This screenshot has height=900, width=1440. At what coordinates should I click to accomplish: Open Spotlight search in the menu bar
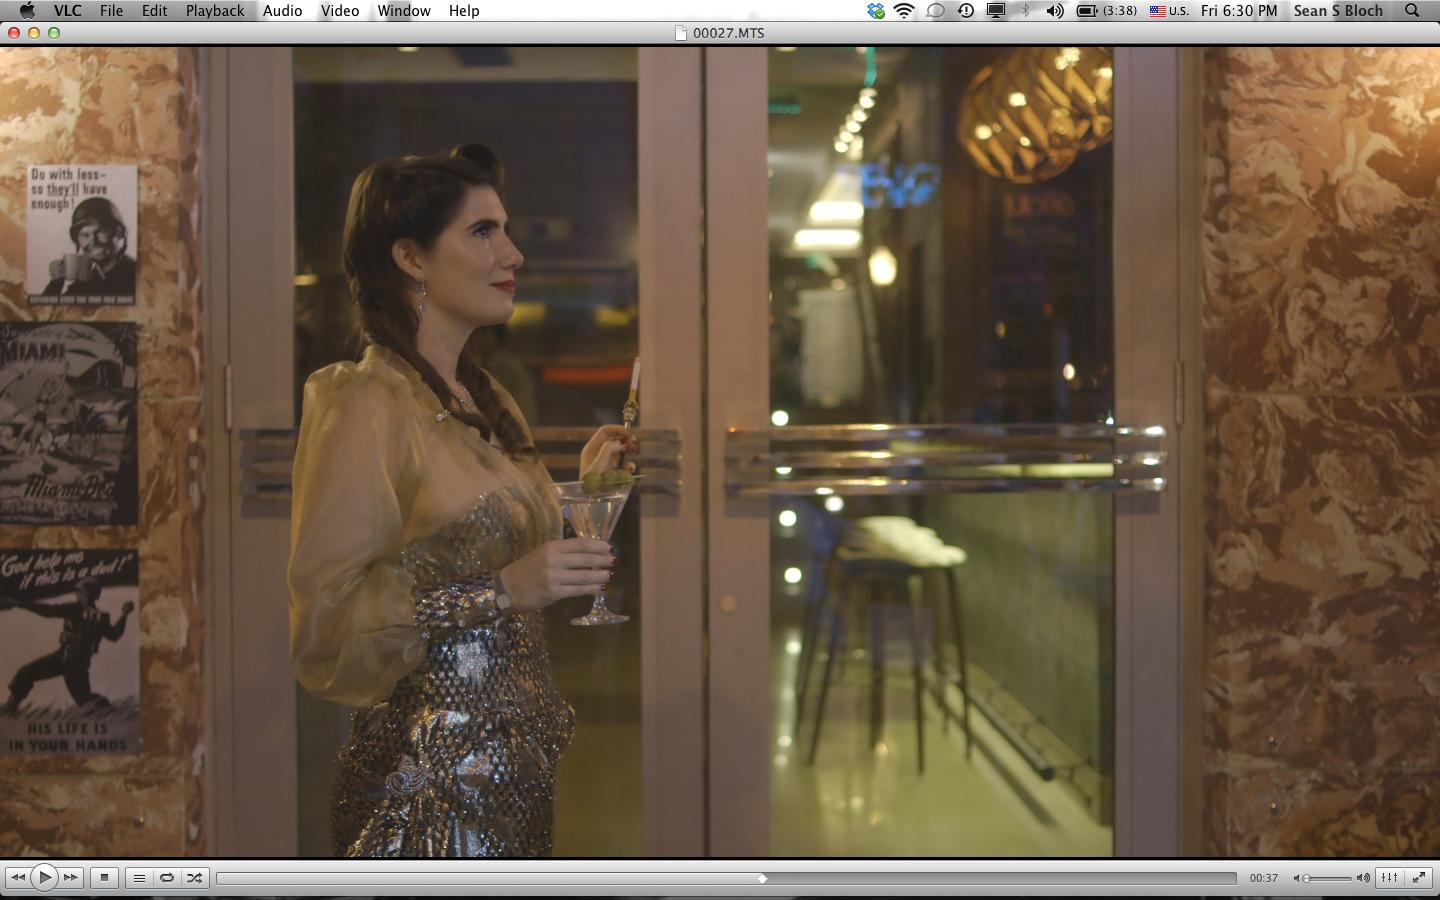(1412, 11)
